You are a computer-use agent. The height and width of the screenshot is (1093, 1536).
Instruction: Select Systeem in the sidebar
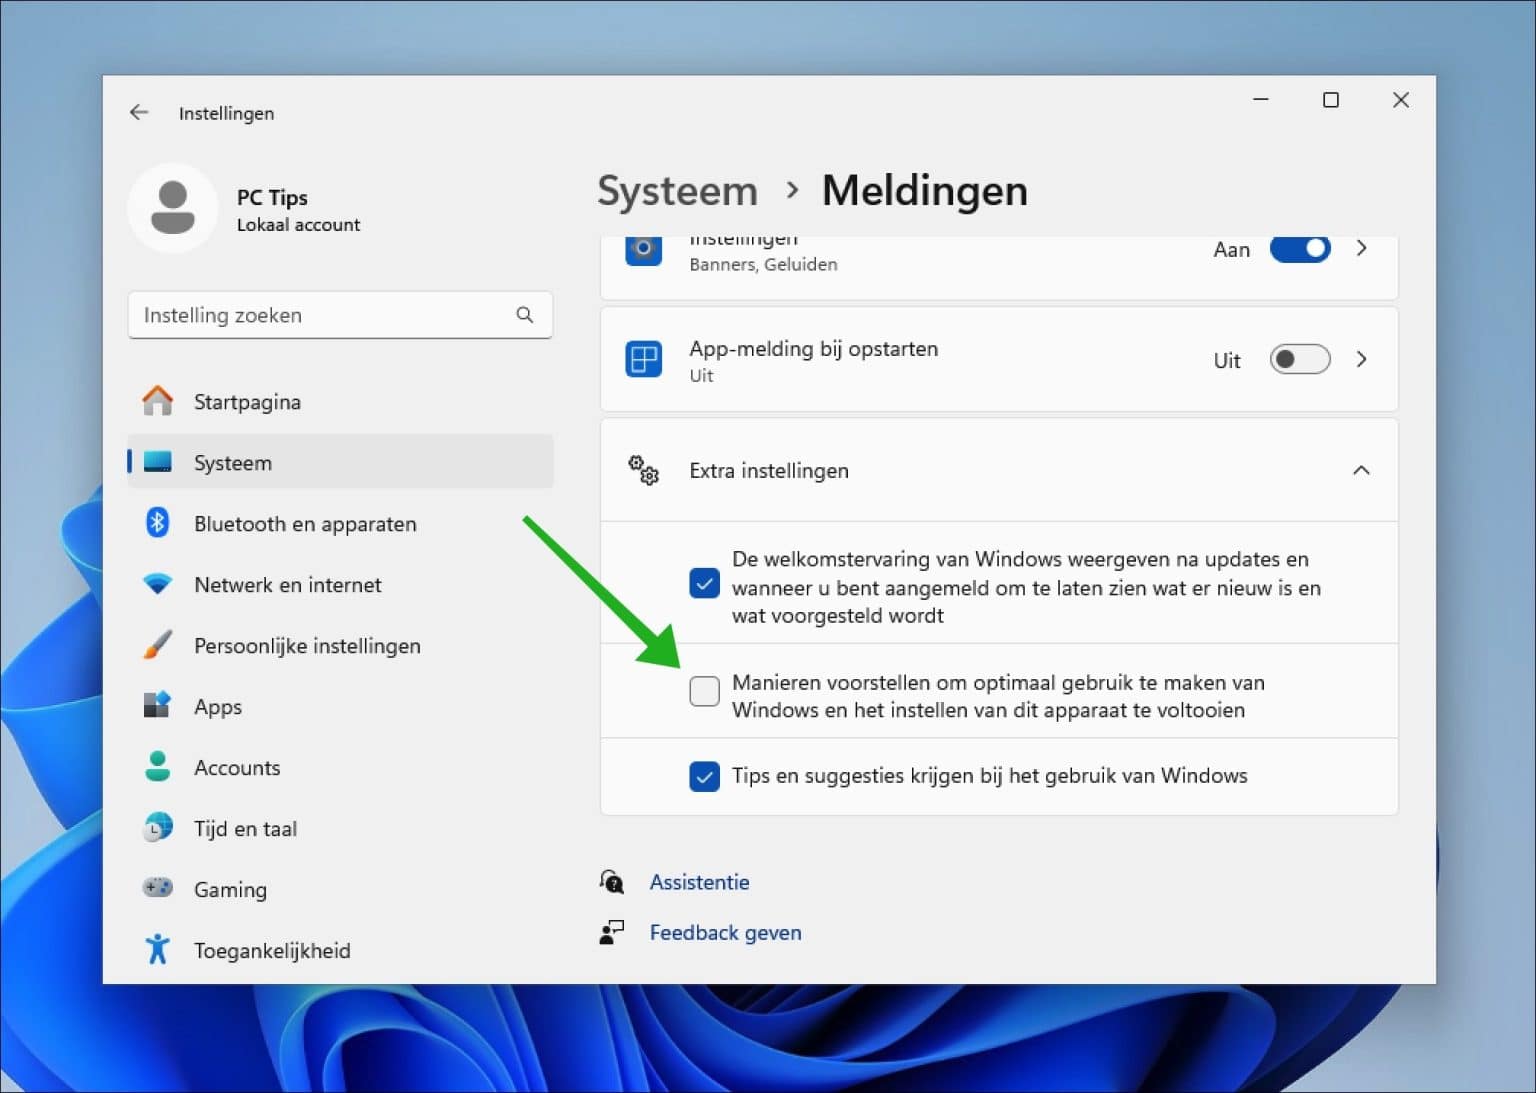point(232,462)
